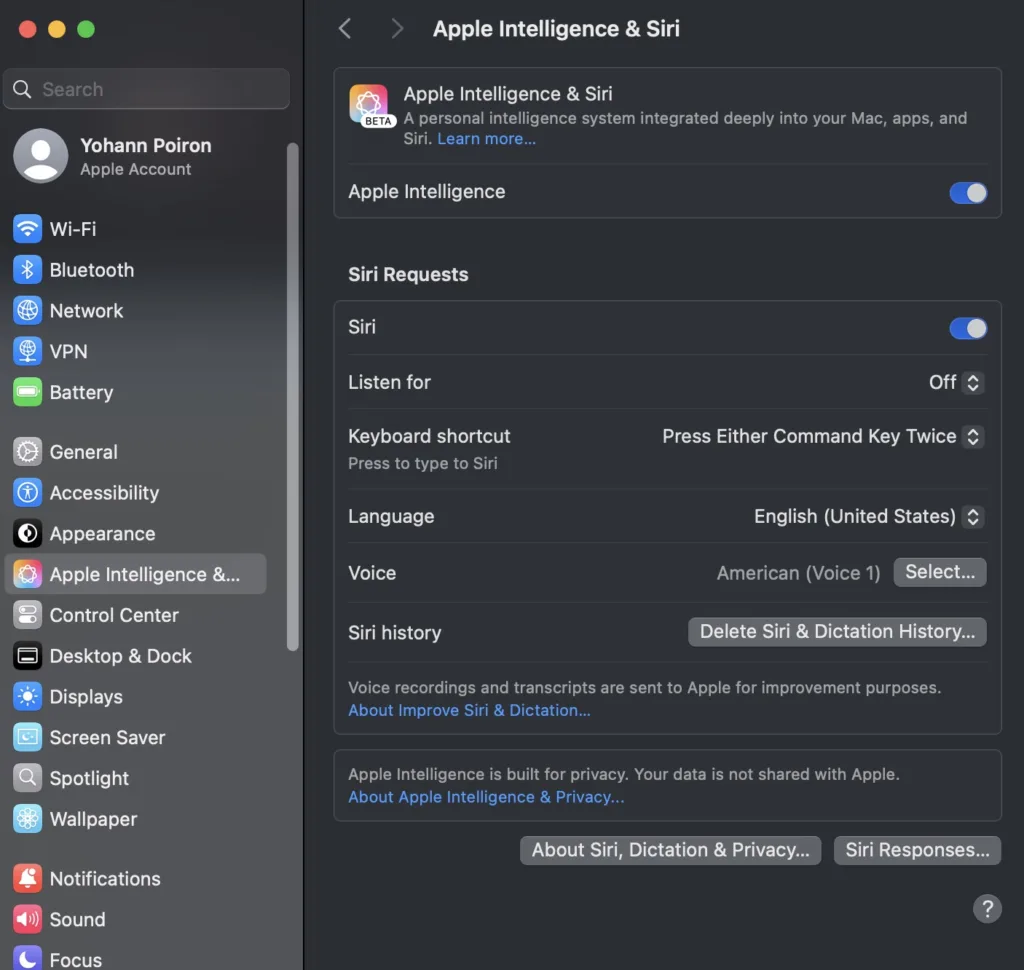Select Appearance in the sidebar

135,534
